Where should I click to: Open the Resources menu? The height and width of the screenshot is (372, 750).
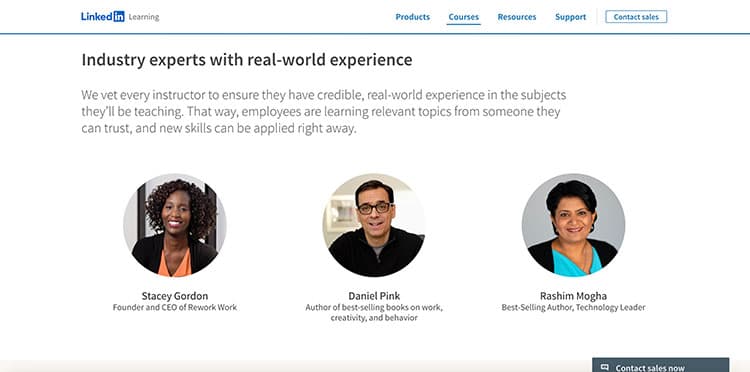point(517,17)
